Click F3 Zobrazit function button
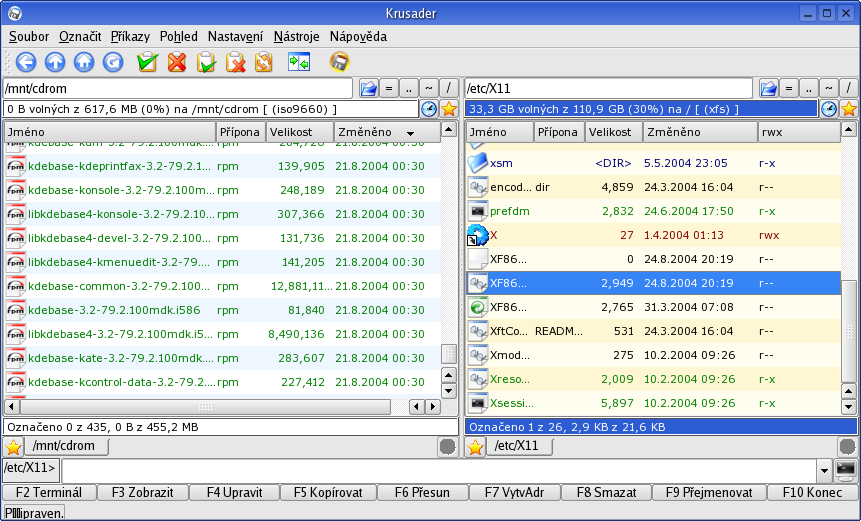The width and height of the screenshot is (861, 521). click(142, 492)
